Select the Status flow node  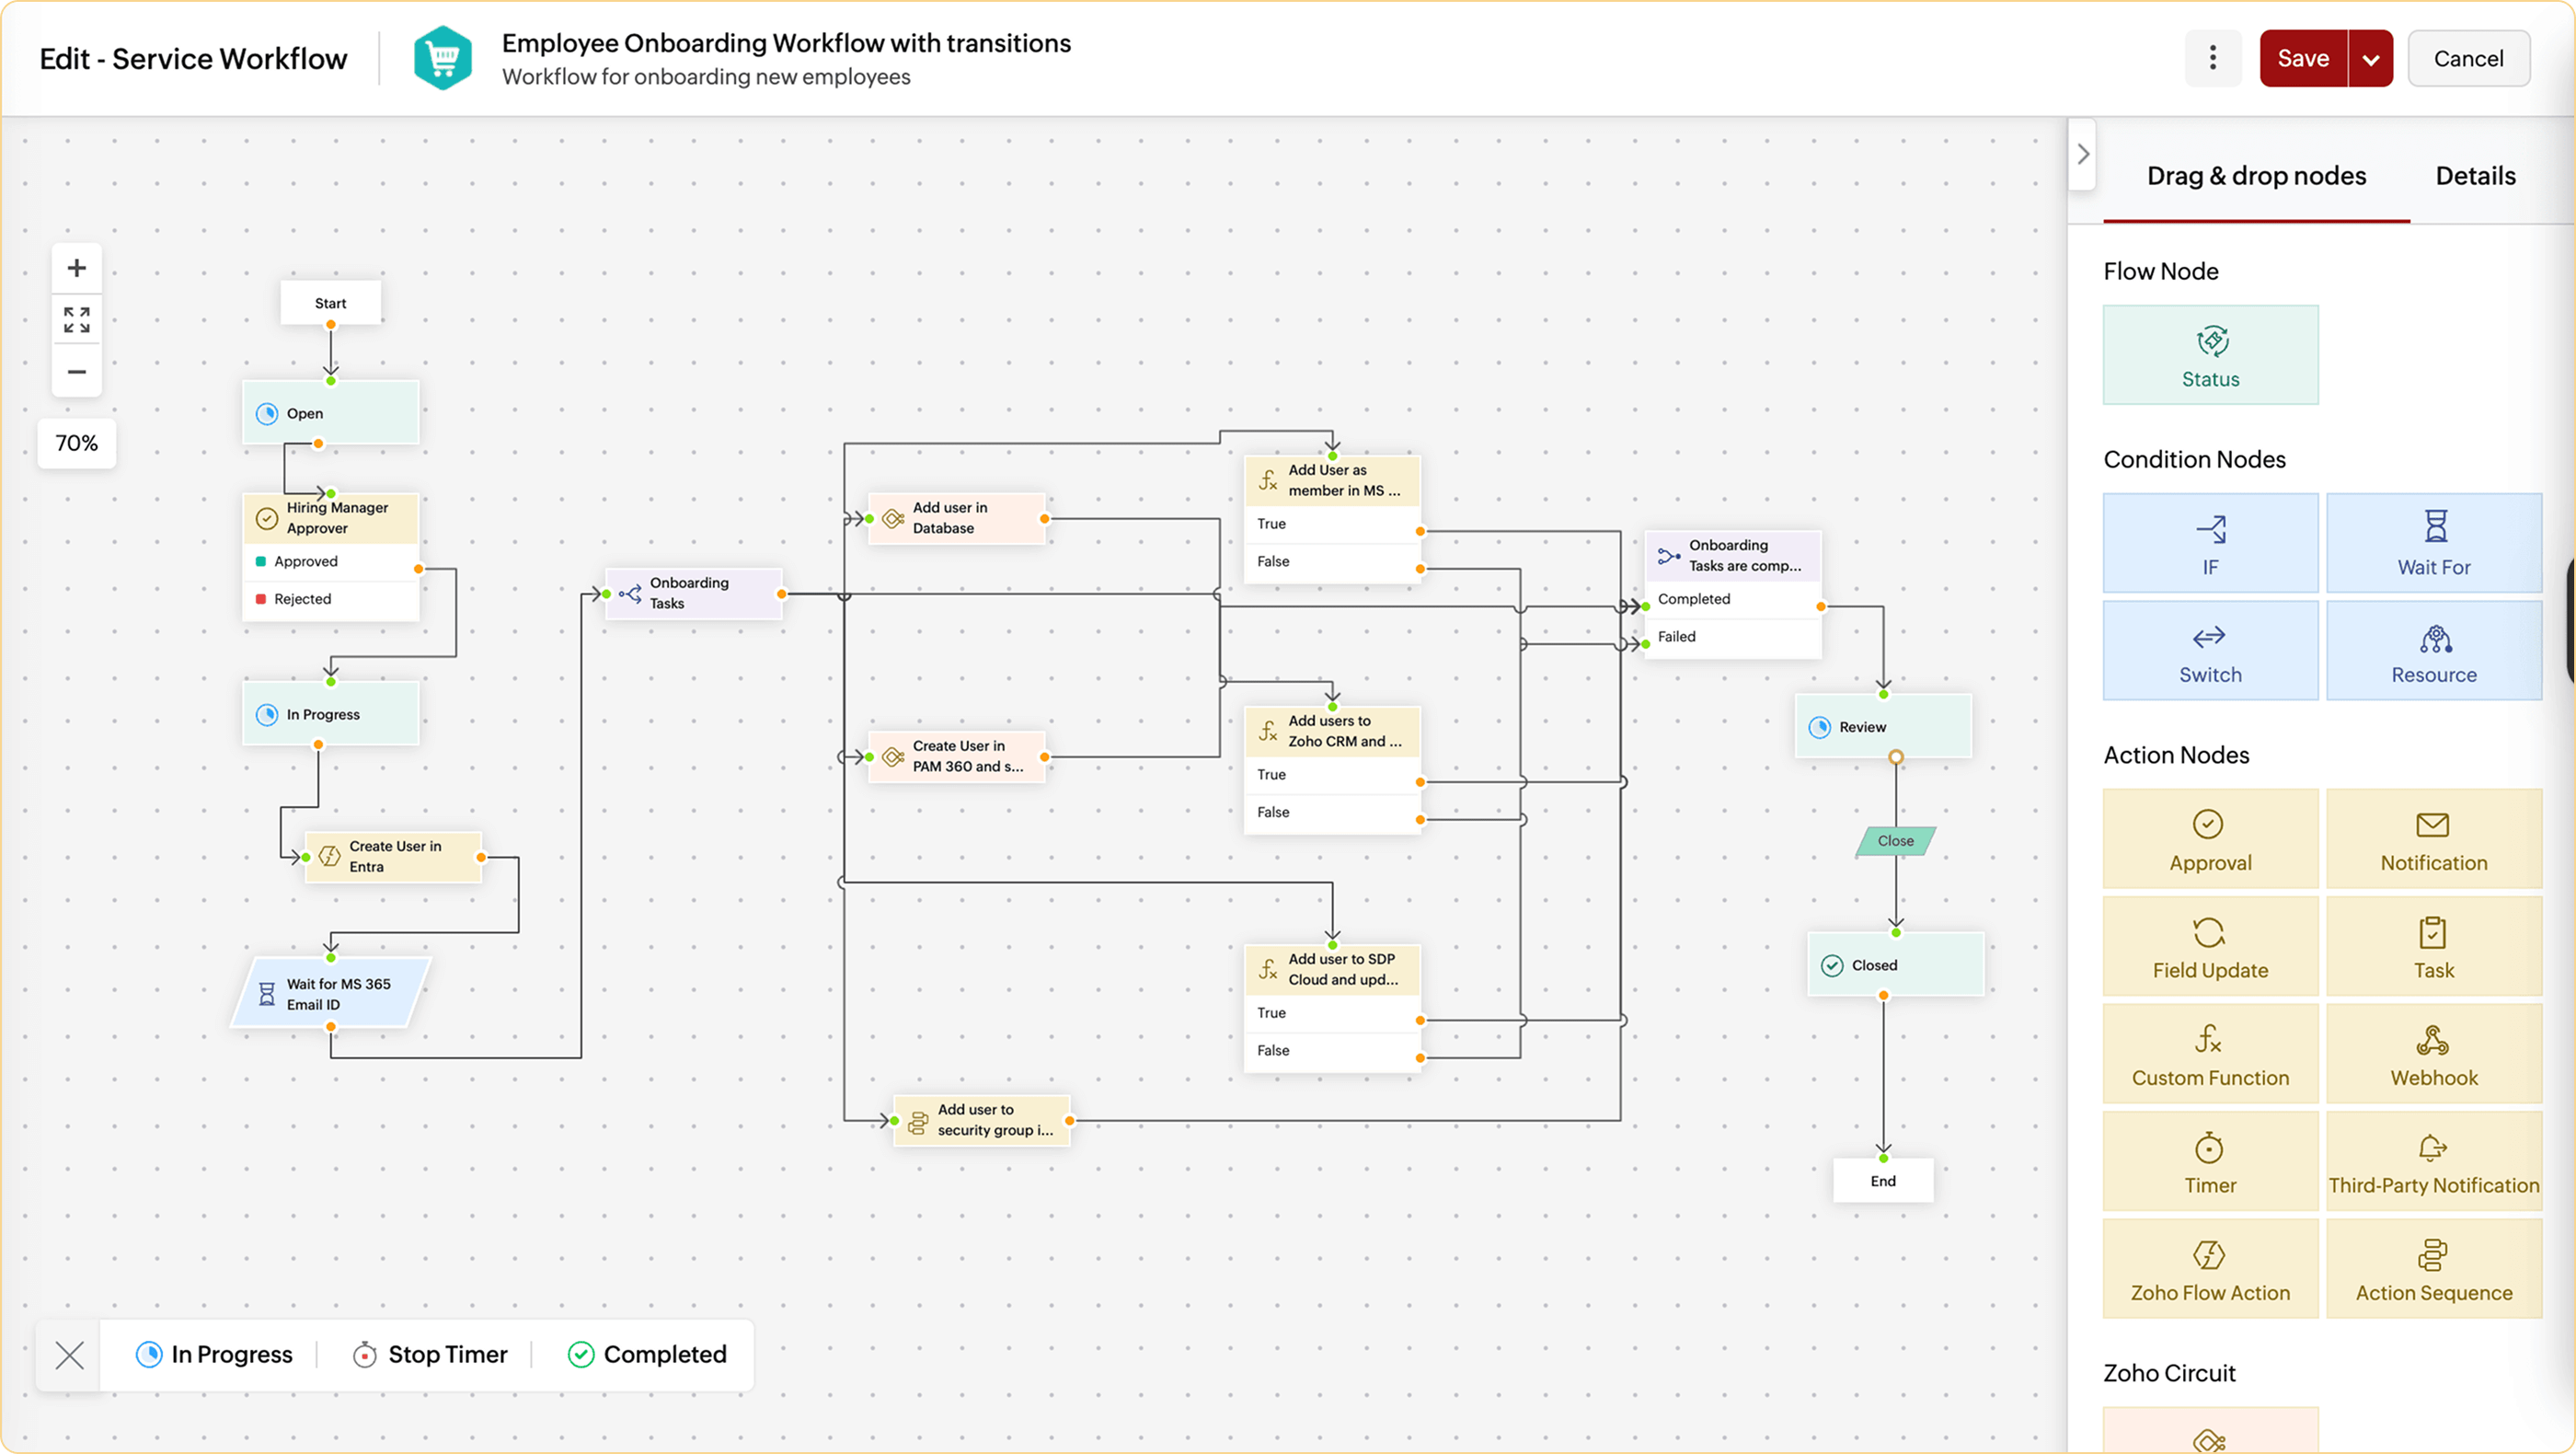click(2210, 355)
